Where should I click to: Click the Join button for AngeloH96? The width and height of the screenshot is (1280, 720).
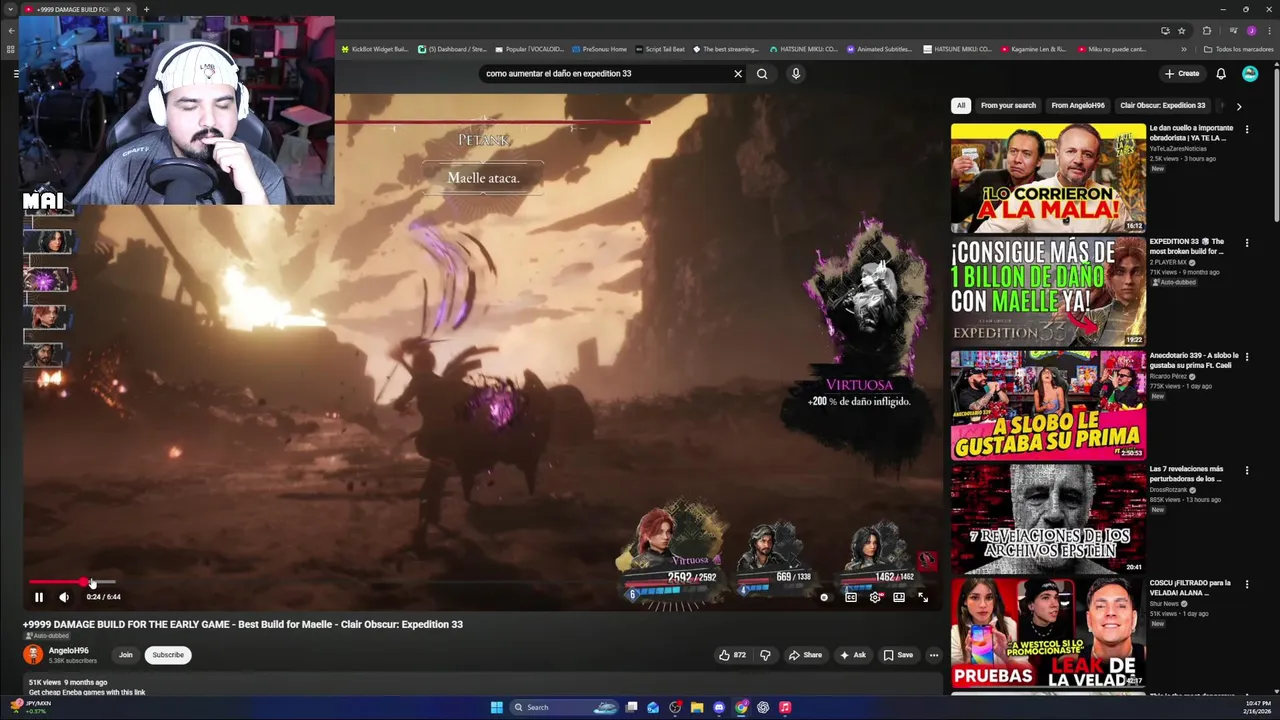(x=126, y=655)
